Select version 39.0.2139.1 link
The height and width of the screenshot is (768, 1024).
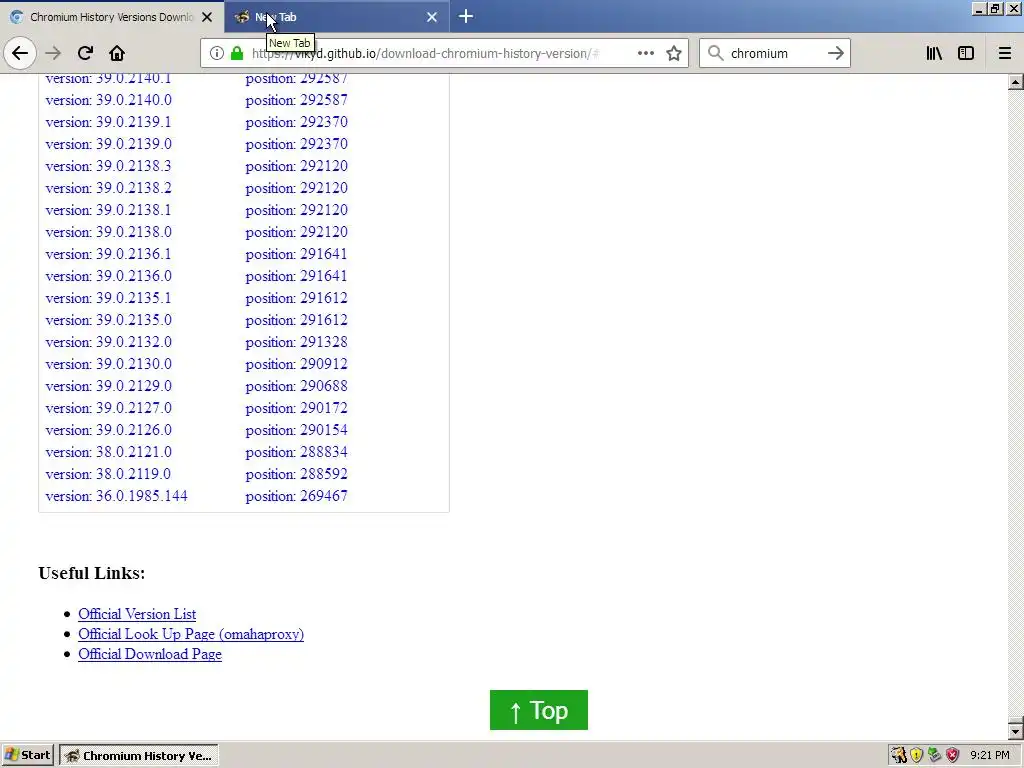[x=108, y=122]
